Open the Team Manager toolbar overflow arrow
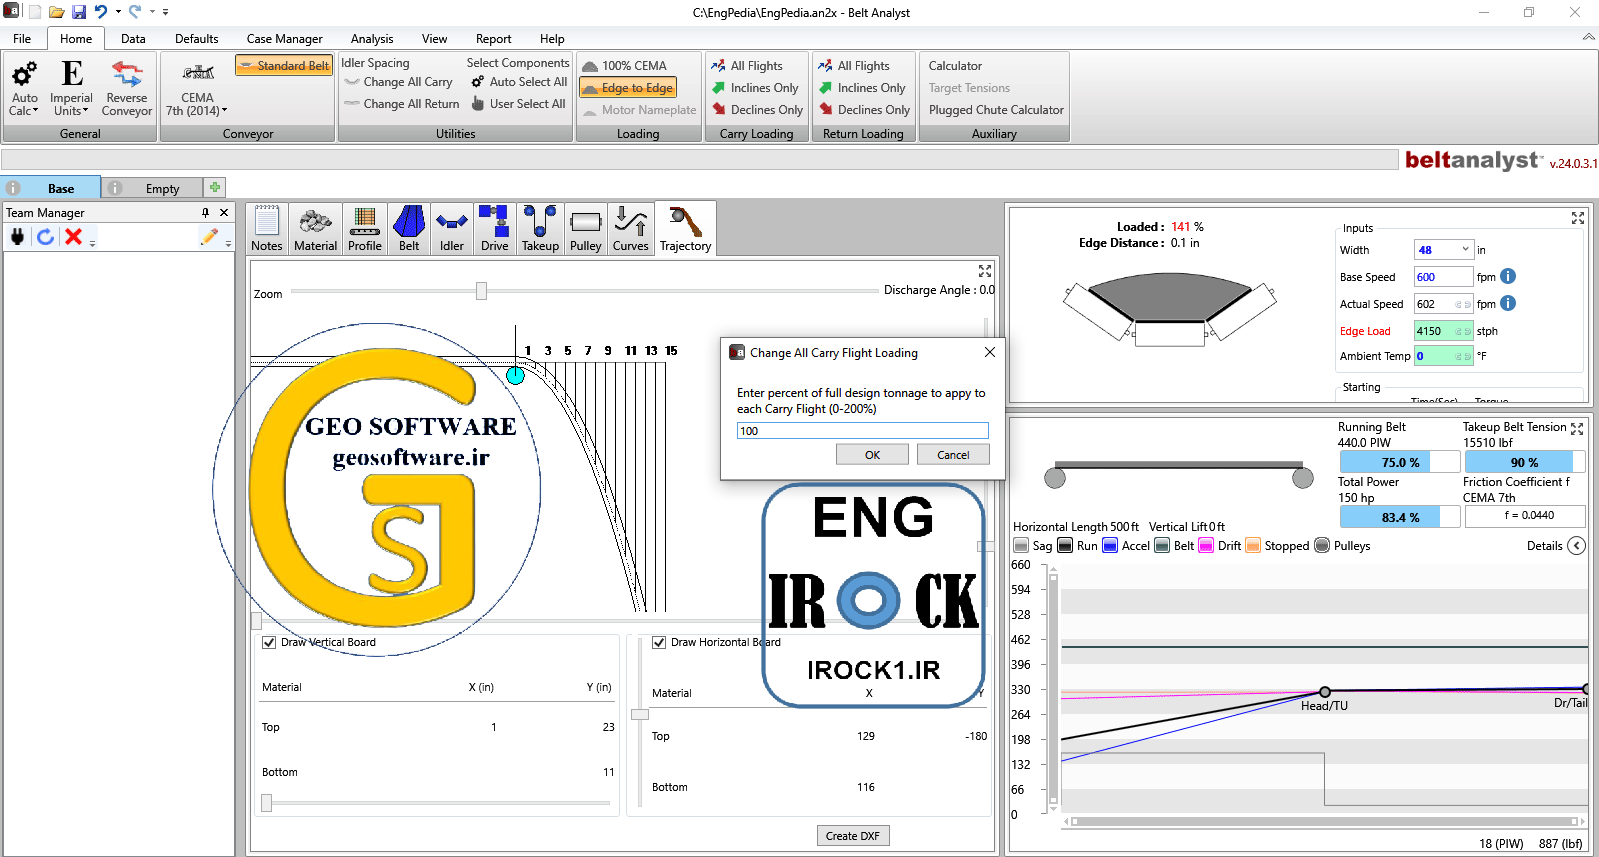Screen dimensions: 1599x857 pyautogui.click(x=92, y=243)
